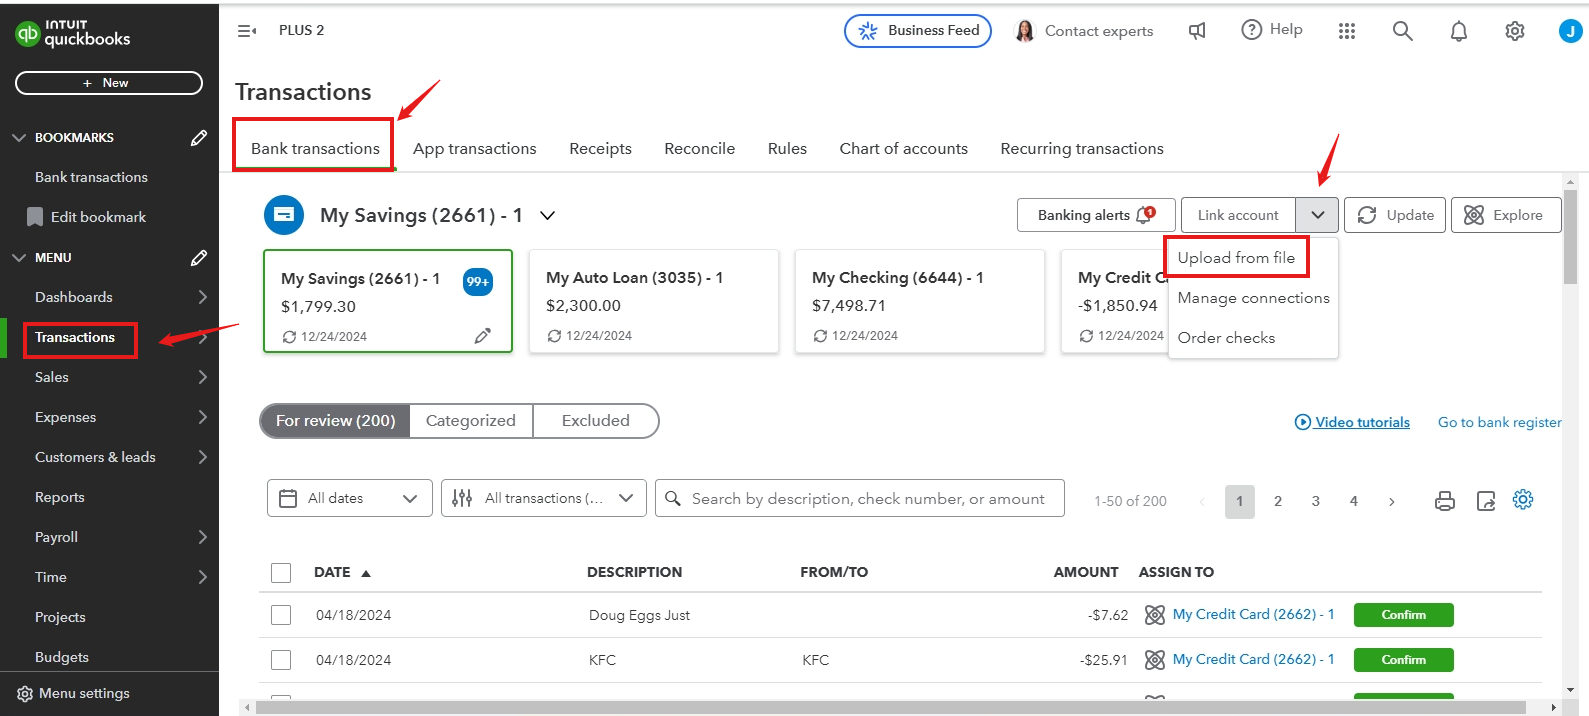Click the megaphone announcements icon
The height and width of the screenshot is (716, 1589).
[1197, 31]
